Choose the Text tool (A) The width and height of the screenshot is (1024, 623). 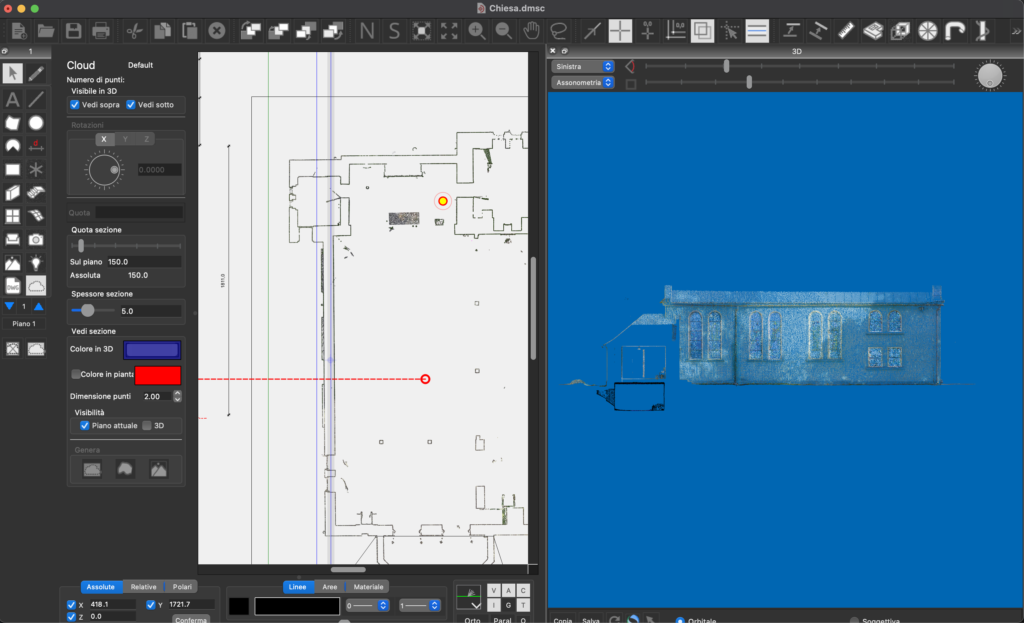tap(12, 99)
